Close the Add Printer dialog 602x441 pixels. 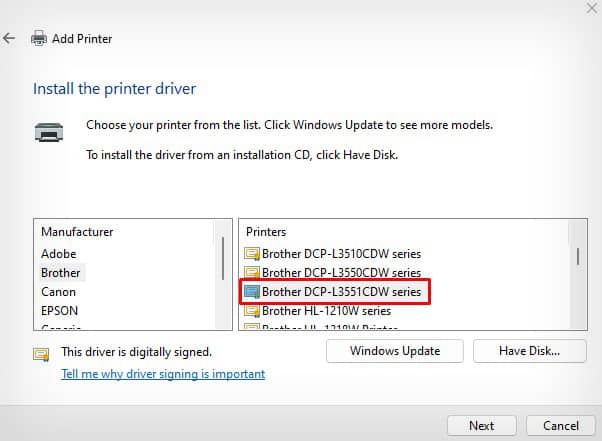pos(592,8)
